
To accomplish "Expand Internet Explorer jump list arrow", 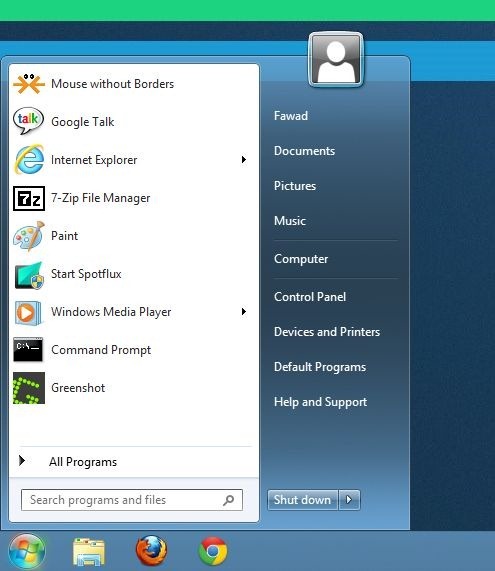I will (x=244, y=160).
